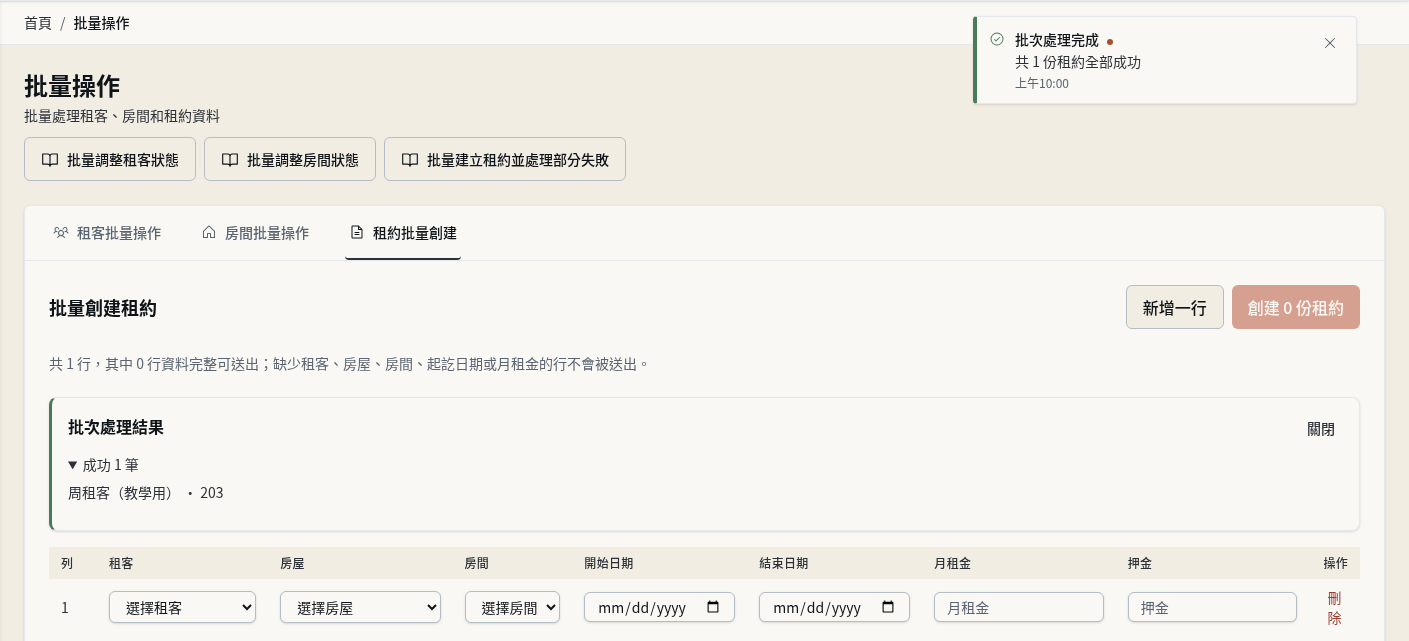Click the 房屋 column header
This screenshot has width=1409, height=641.
click(x=292, y=563)
